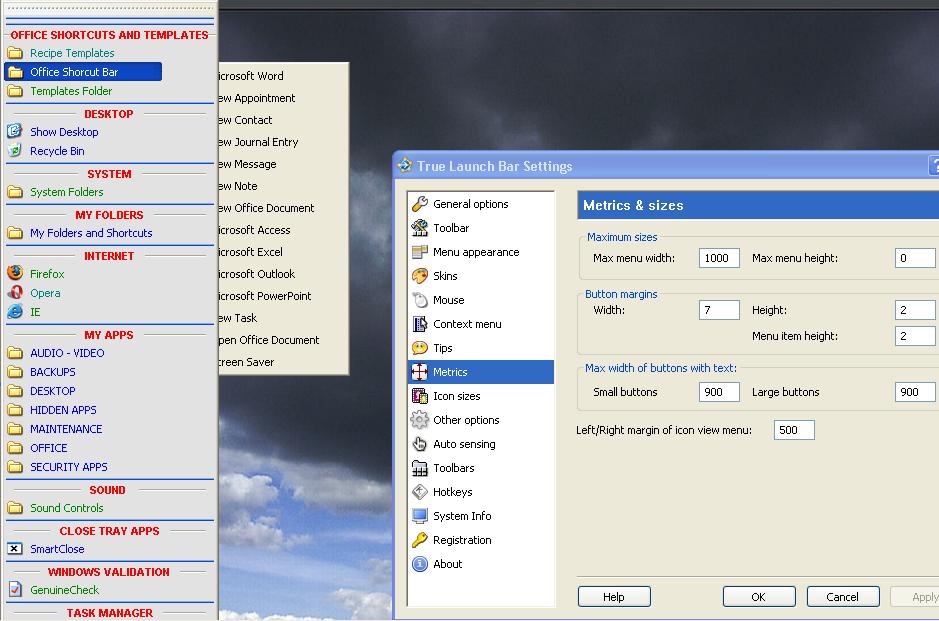939x621 pixels.
Task: Choose Microsoft Excel from the popup menu
Action: 251,252
